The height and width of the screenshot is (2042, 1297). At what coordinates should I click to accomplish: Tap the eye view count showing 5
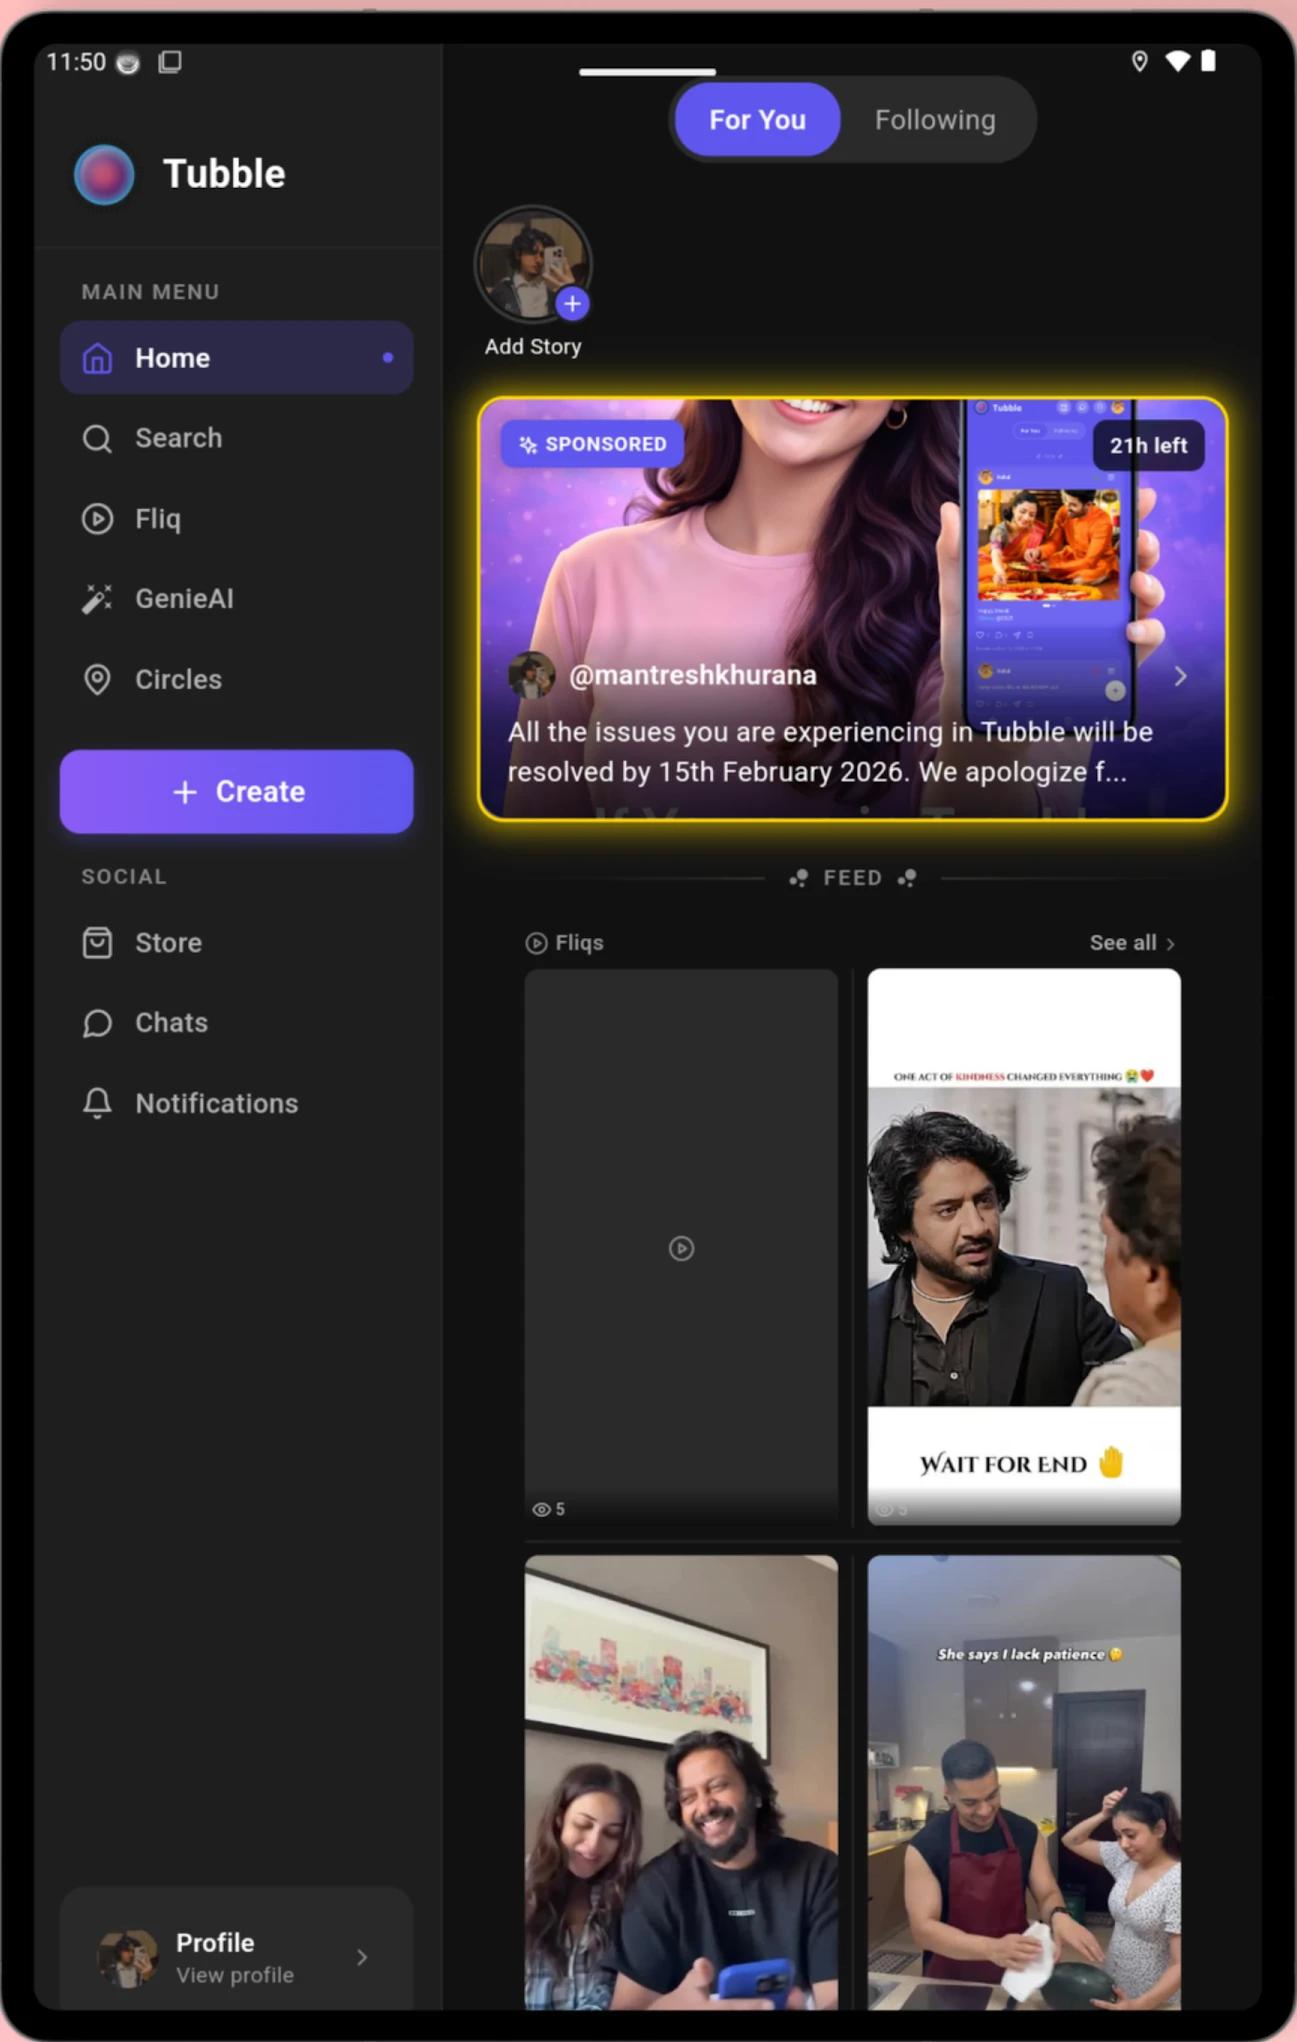[x=549, y=1509]
